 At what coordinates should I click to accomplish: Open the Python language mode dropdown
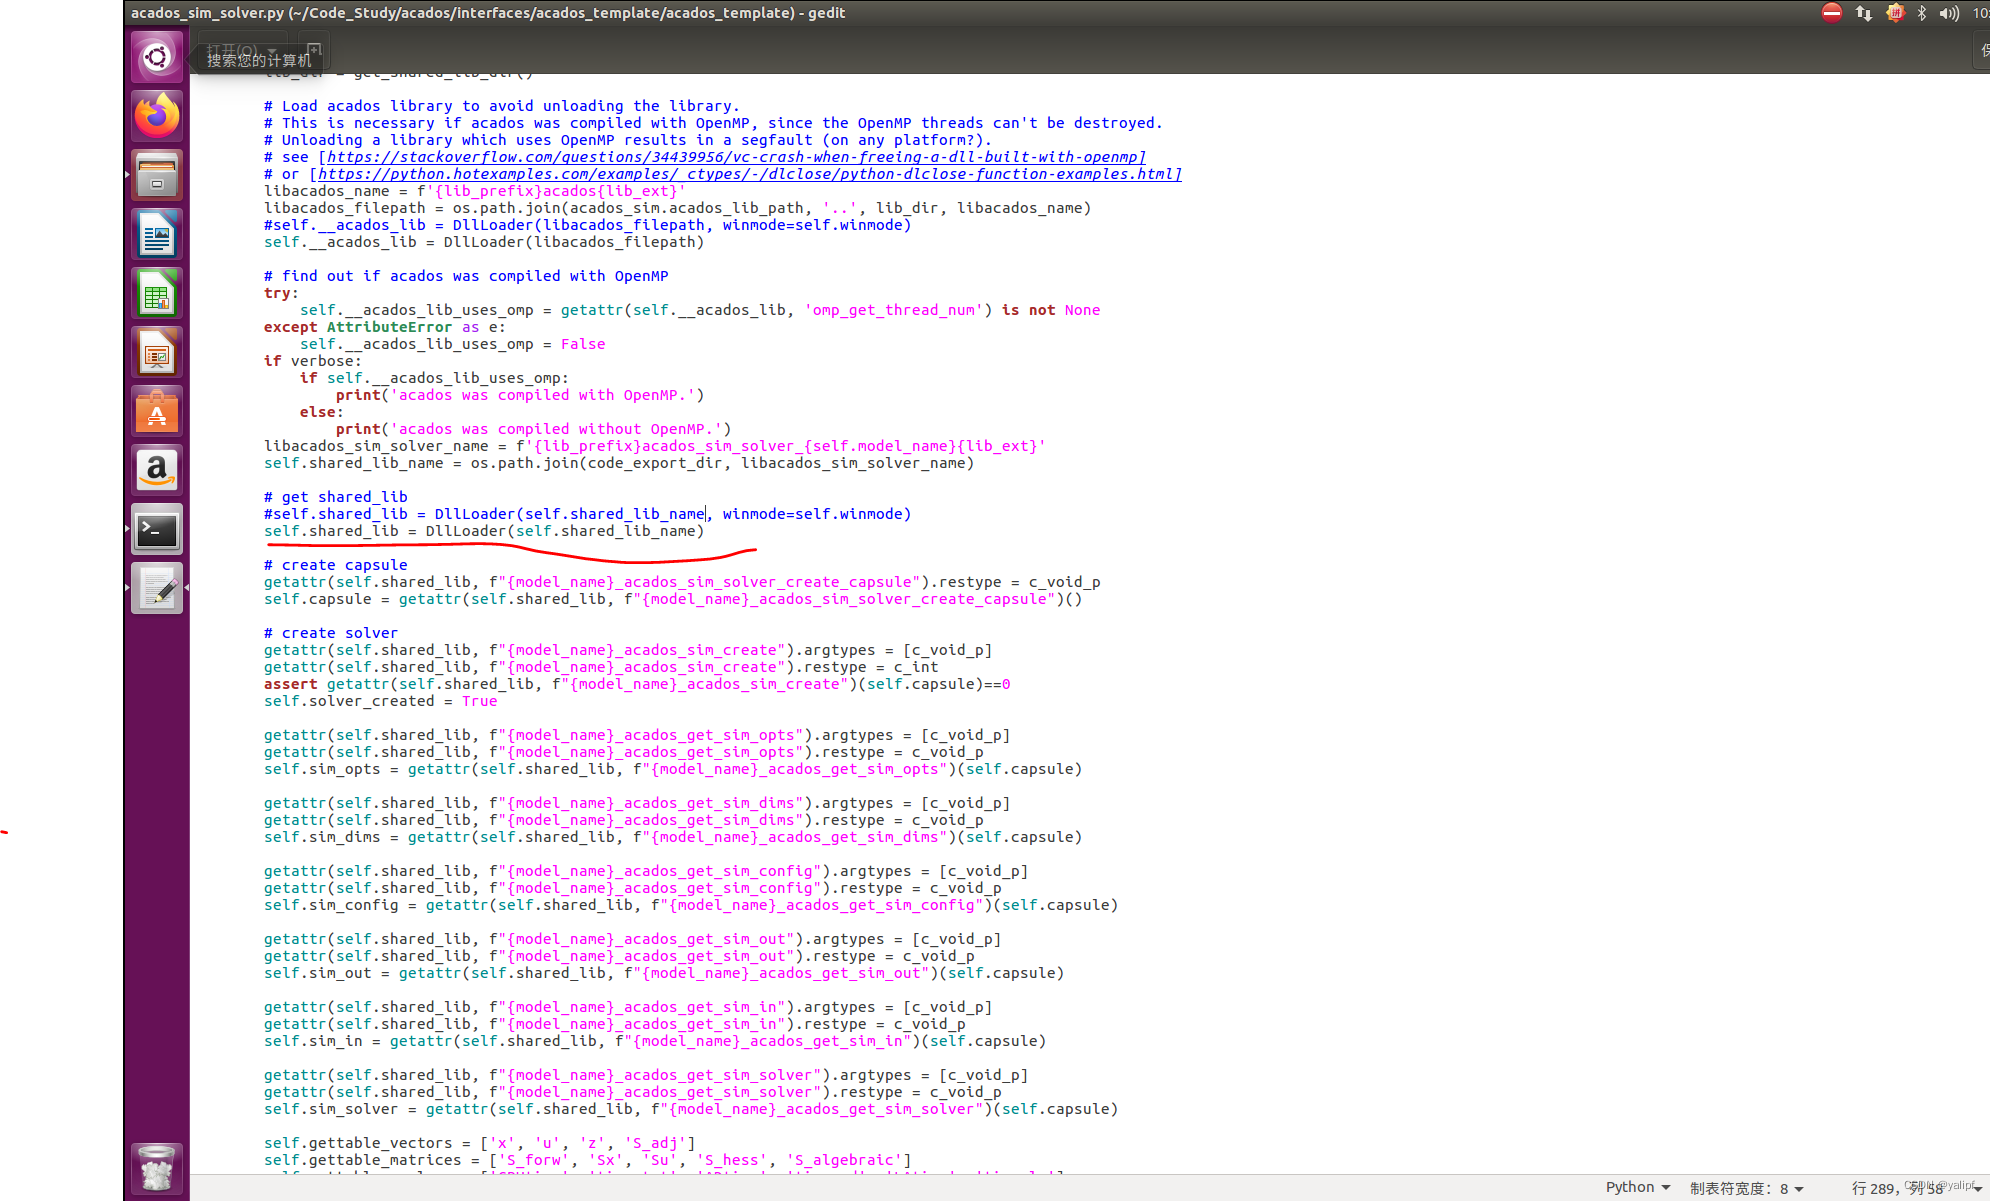1636,1188
